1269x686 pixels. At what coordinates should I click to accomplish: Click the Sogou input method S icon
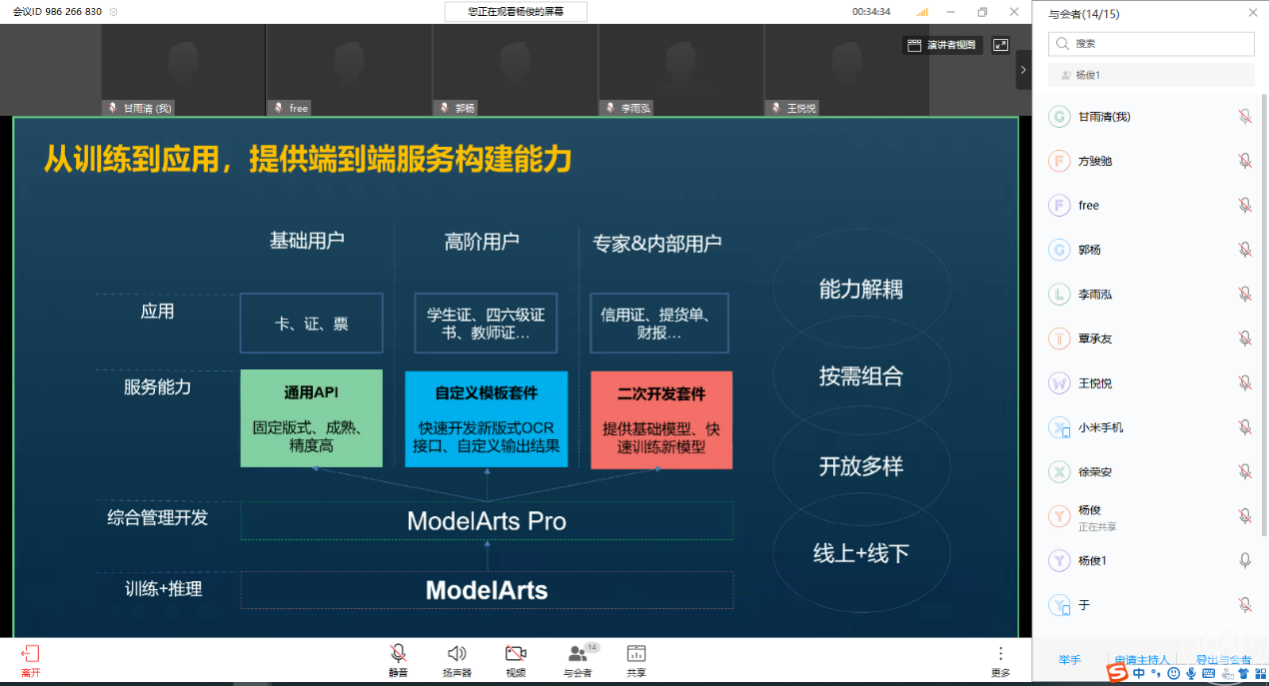coord(1117,673)
